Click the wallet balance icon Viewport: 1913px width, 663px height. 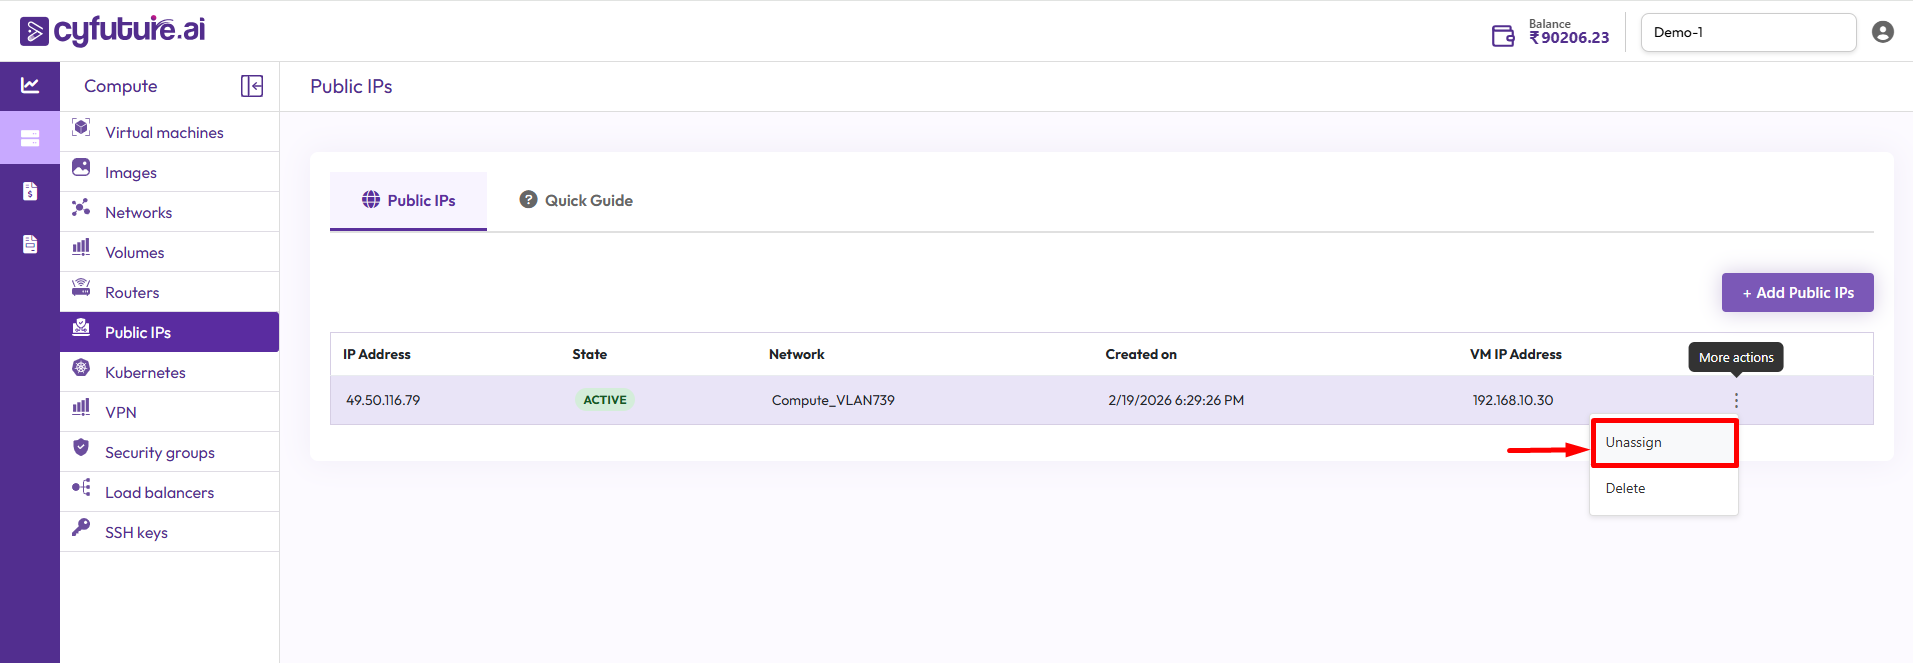[1503, 36]
